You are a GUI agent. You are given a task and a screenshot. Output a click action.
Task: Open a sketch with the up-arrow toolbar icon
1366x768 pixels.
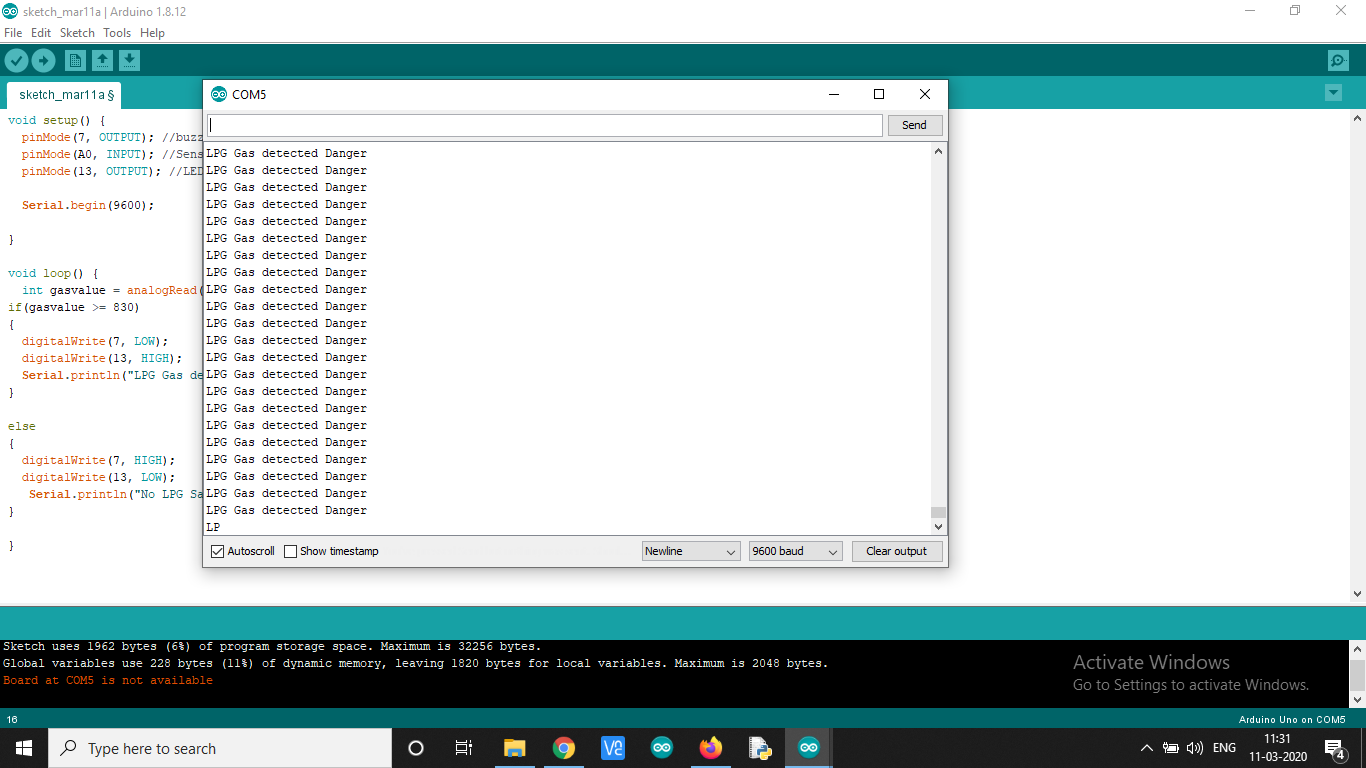tap(102, 61)
